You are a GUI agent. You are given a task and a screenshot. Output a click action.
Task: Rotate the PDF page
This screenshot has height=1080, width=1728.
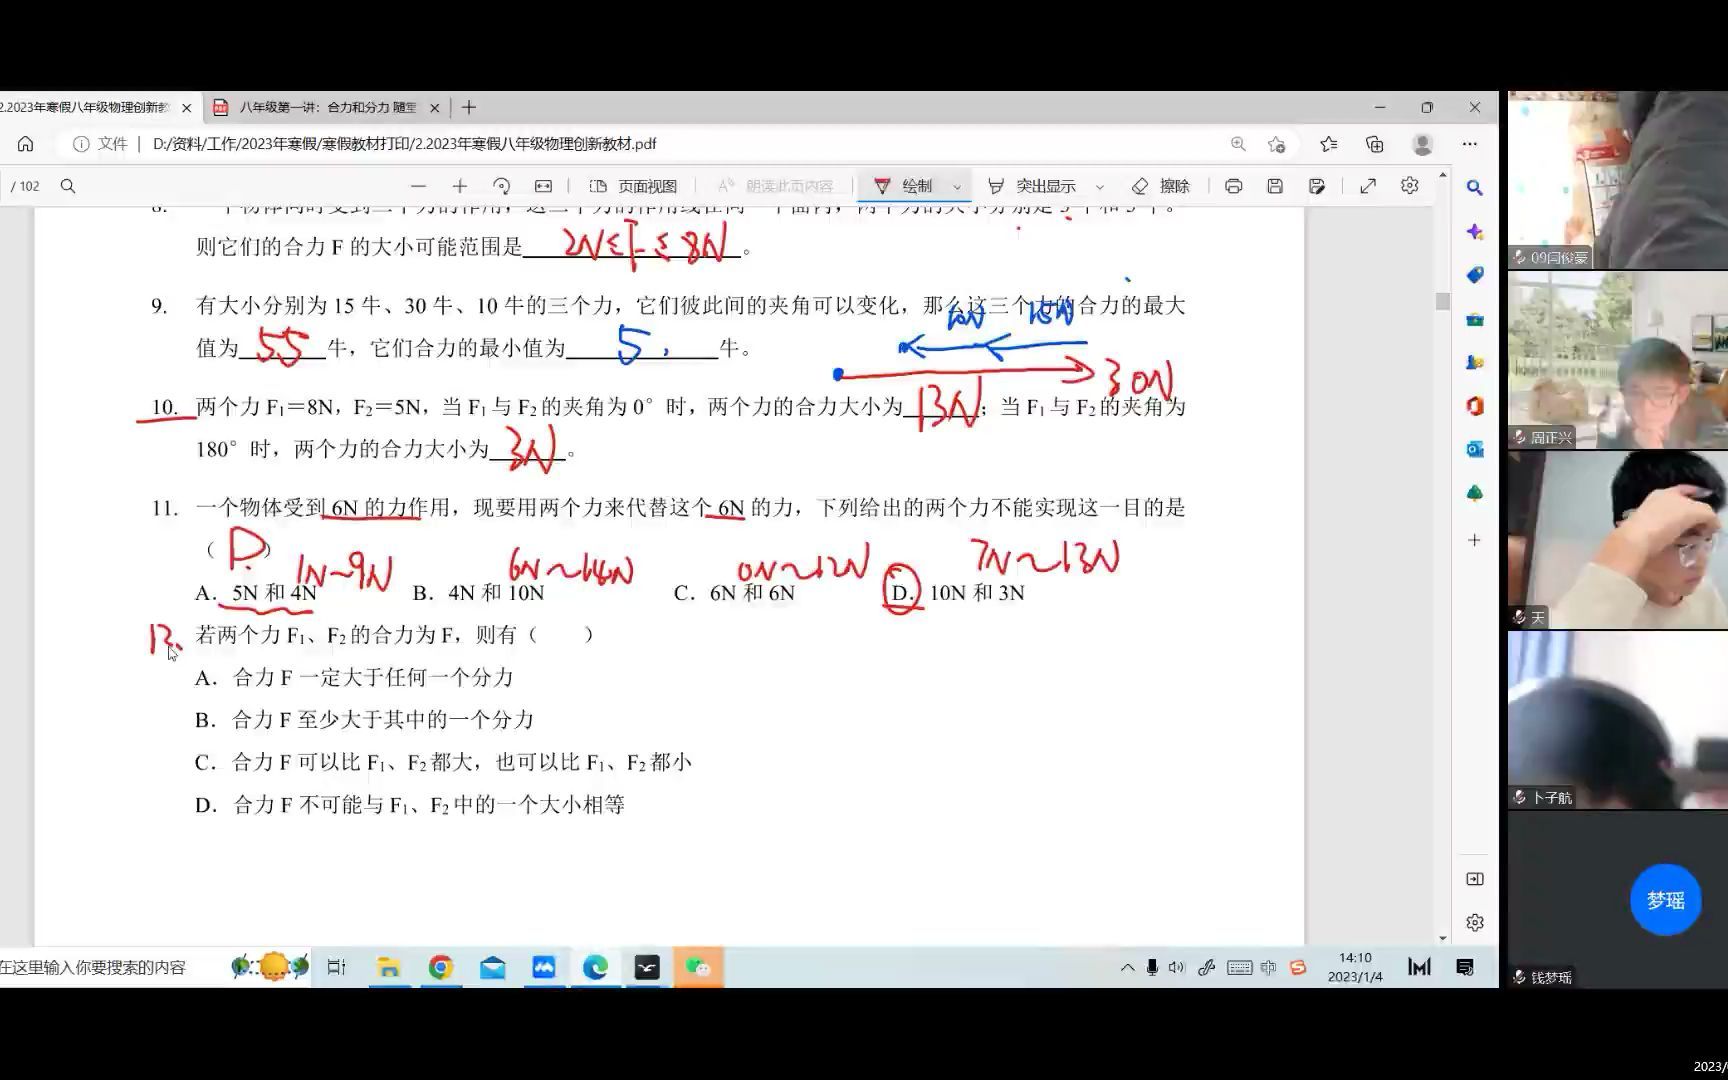click(x=502, y=185)
